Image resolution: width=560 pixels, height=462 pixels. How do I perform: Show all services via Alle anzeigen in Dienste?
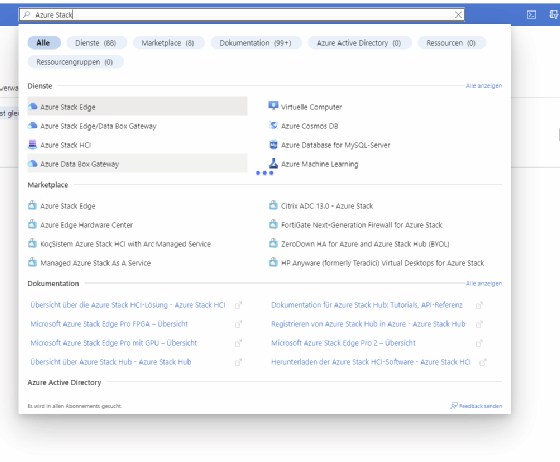[484, 86]
